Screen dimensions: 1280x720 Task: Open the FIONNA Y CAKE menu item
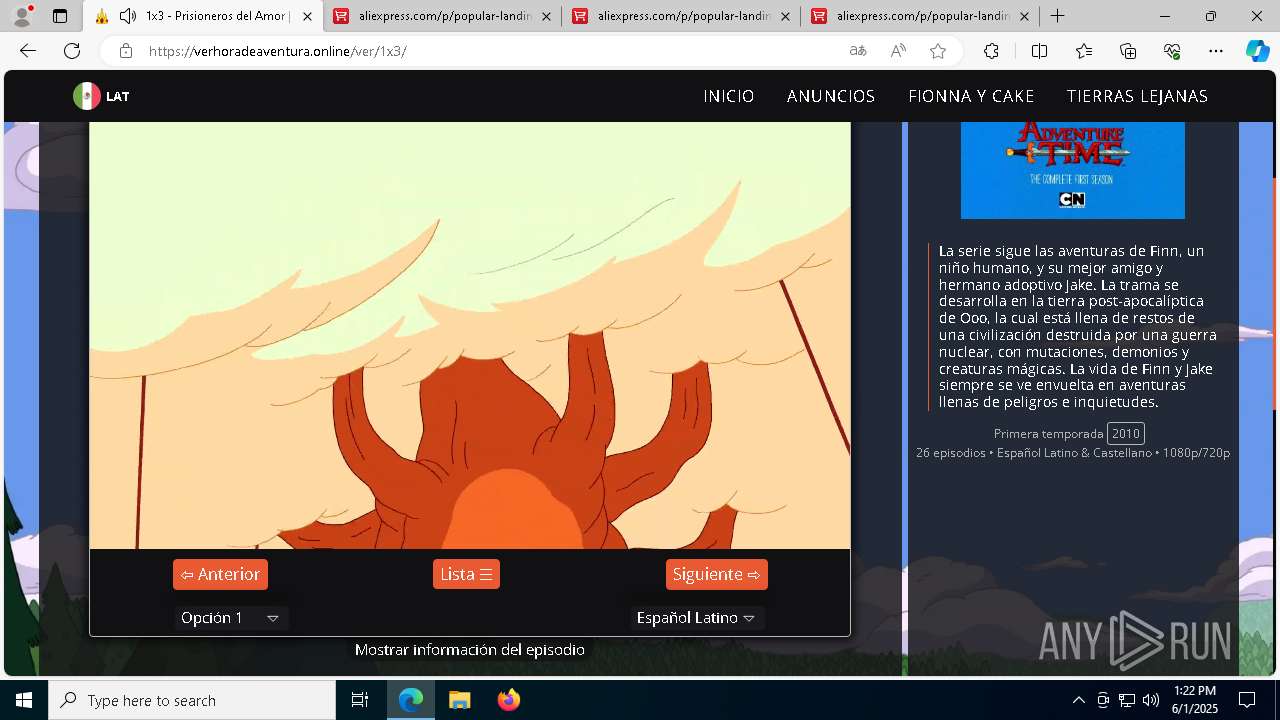coord(971,96)
